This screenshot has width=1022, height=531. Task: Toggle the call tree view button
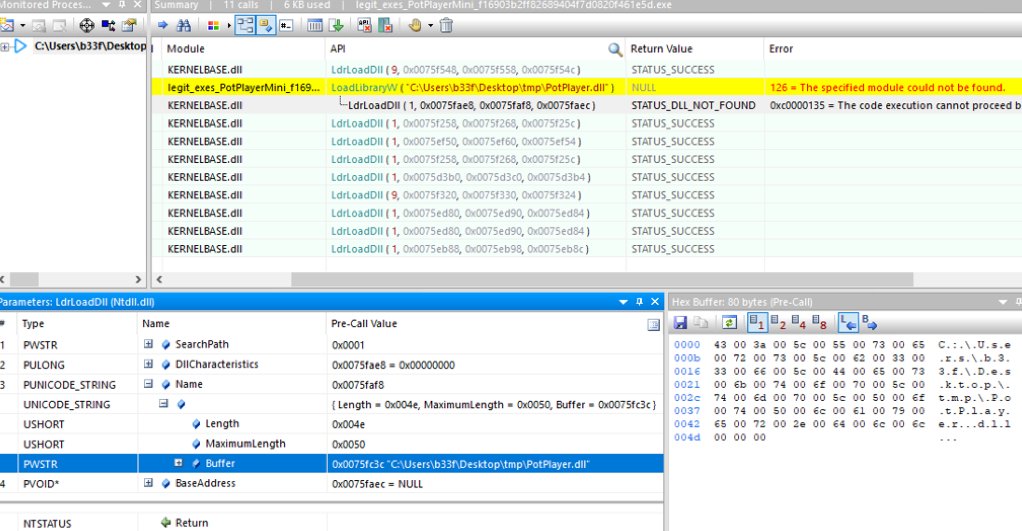[245, 25]
